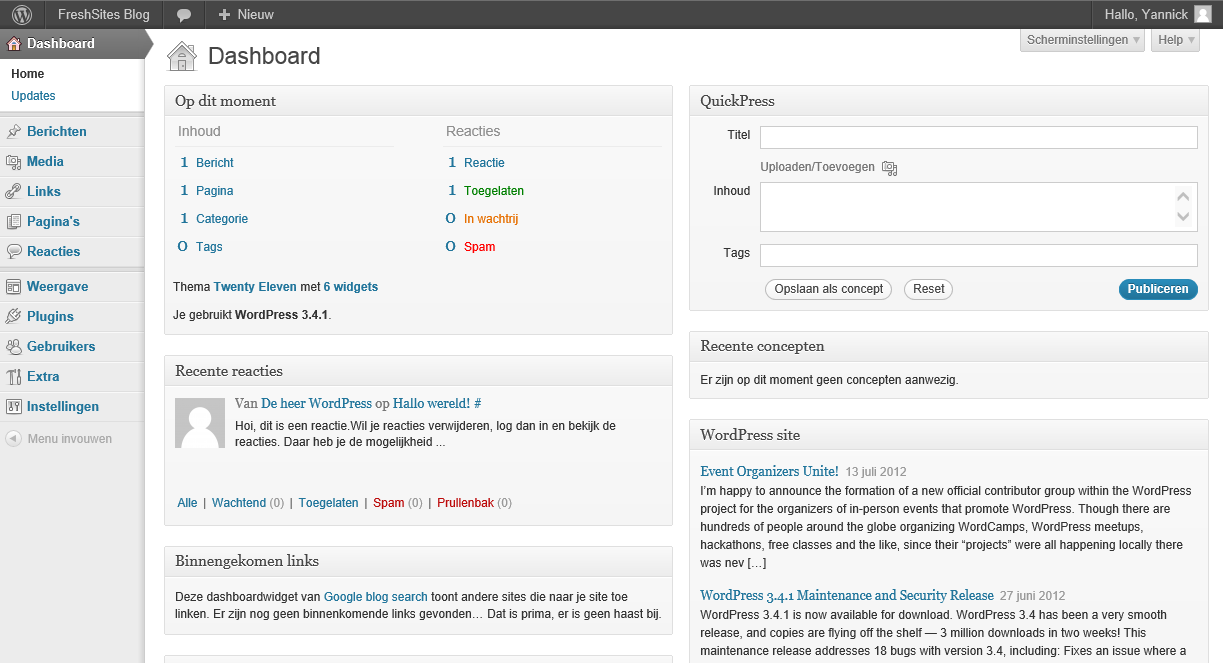Screen dimensions: 1223x663
Task: Filter recent comments by Wachtend
Action: [x=239, y=503]
